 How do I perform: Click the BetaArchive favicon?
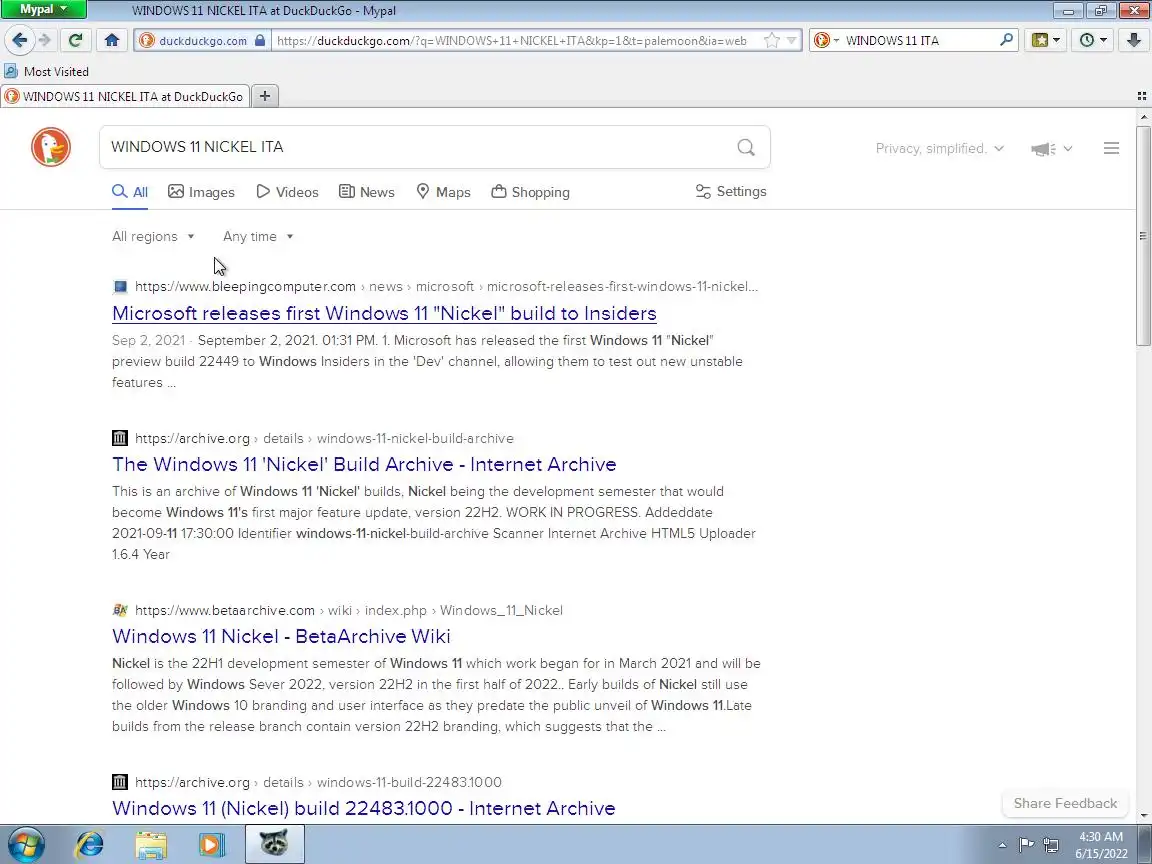[x=120, y=610]
